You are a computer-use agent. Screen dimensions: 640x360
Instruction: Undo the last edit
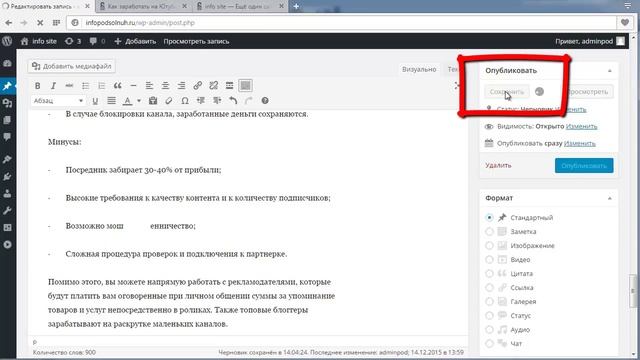click(233, 101)
